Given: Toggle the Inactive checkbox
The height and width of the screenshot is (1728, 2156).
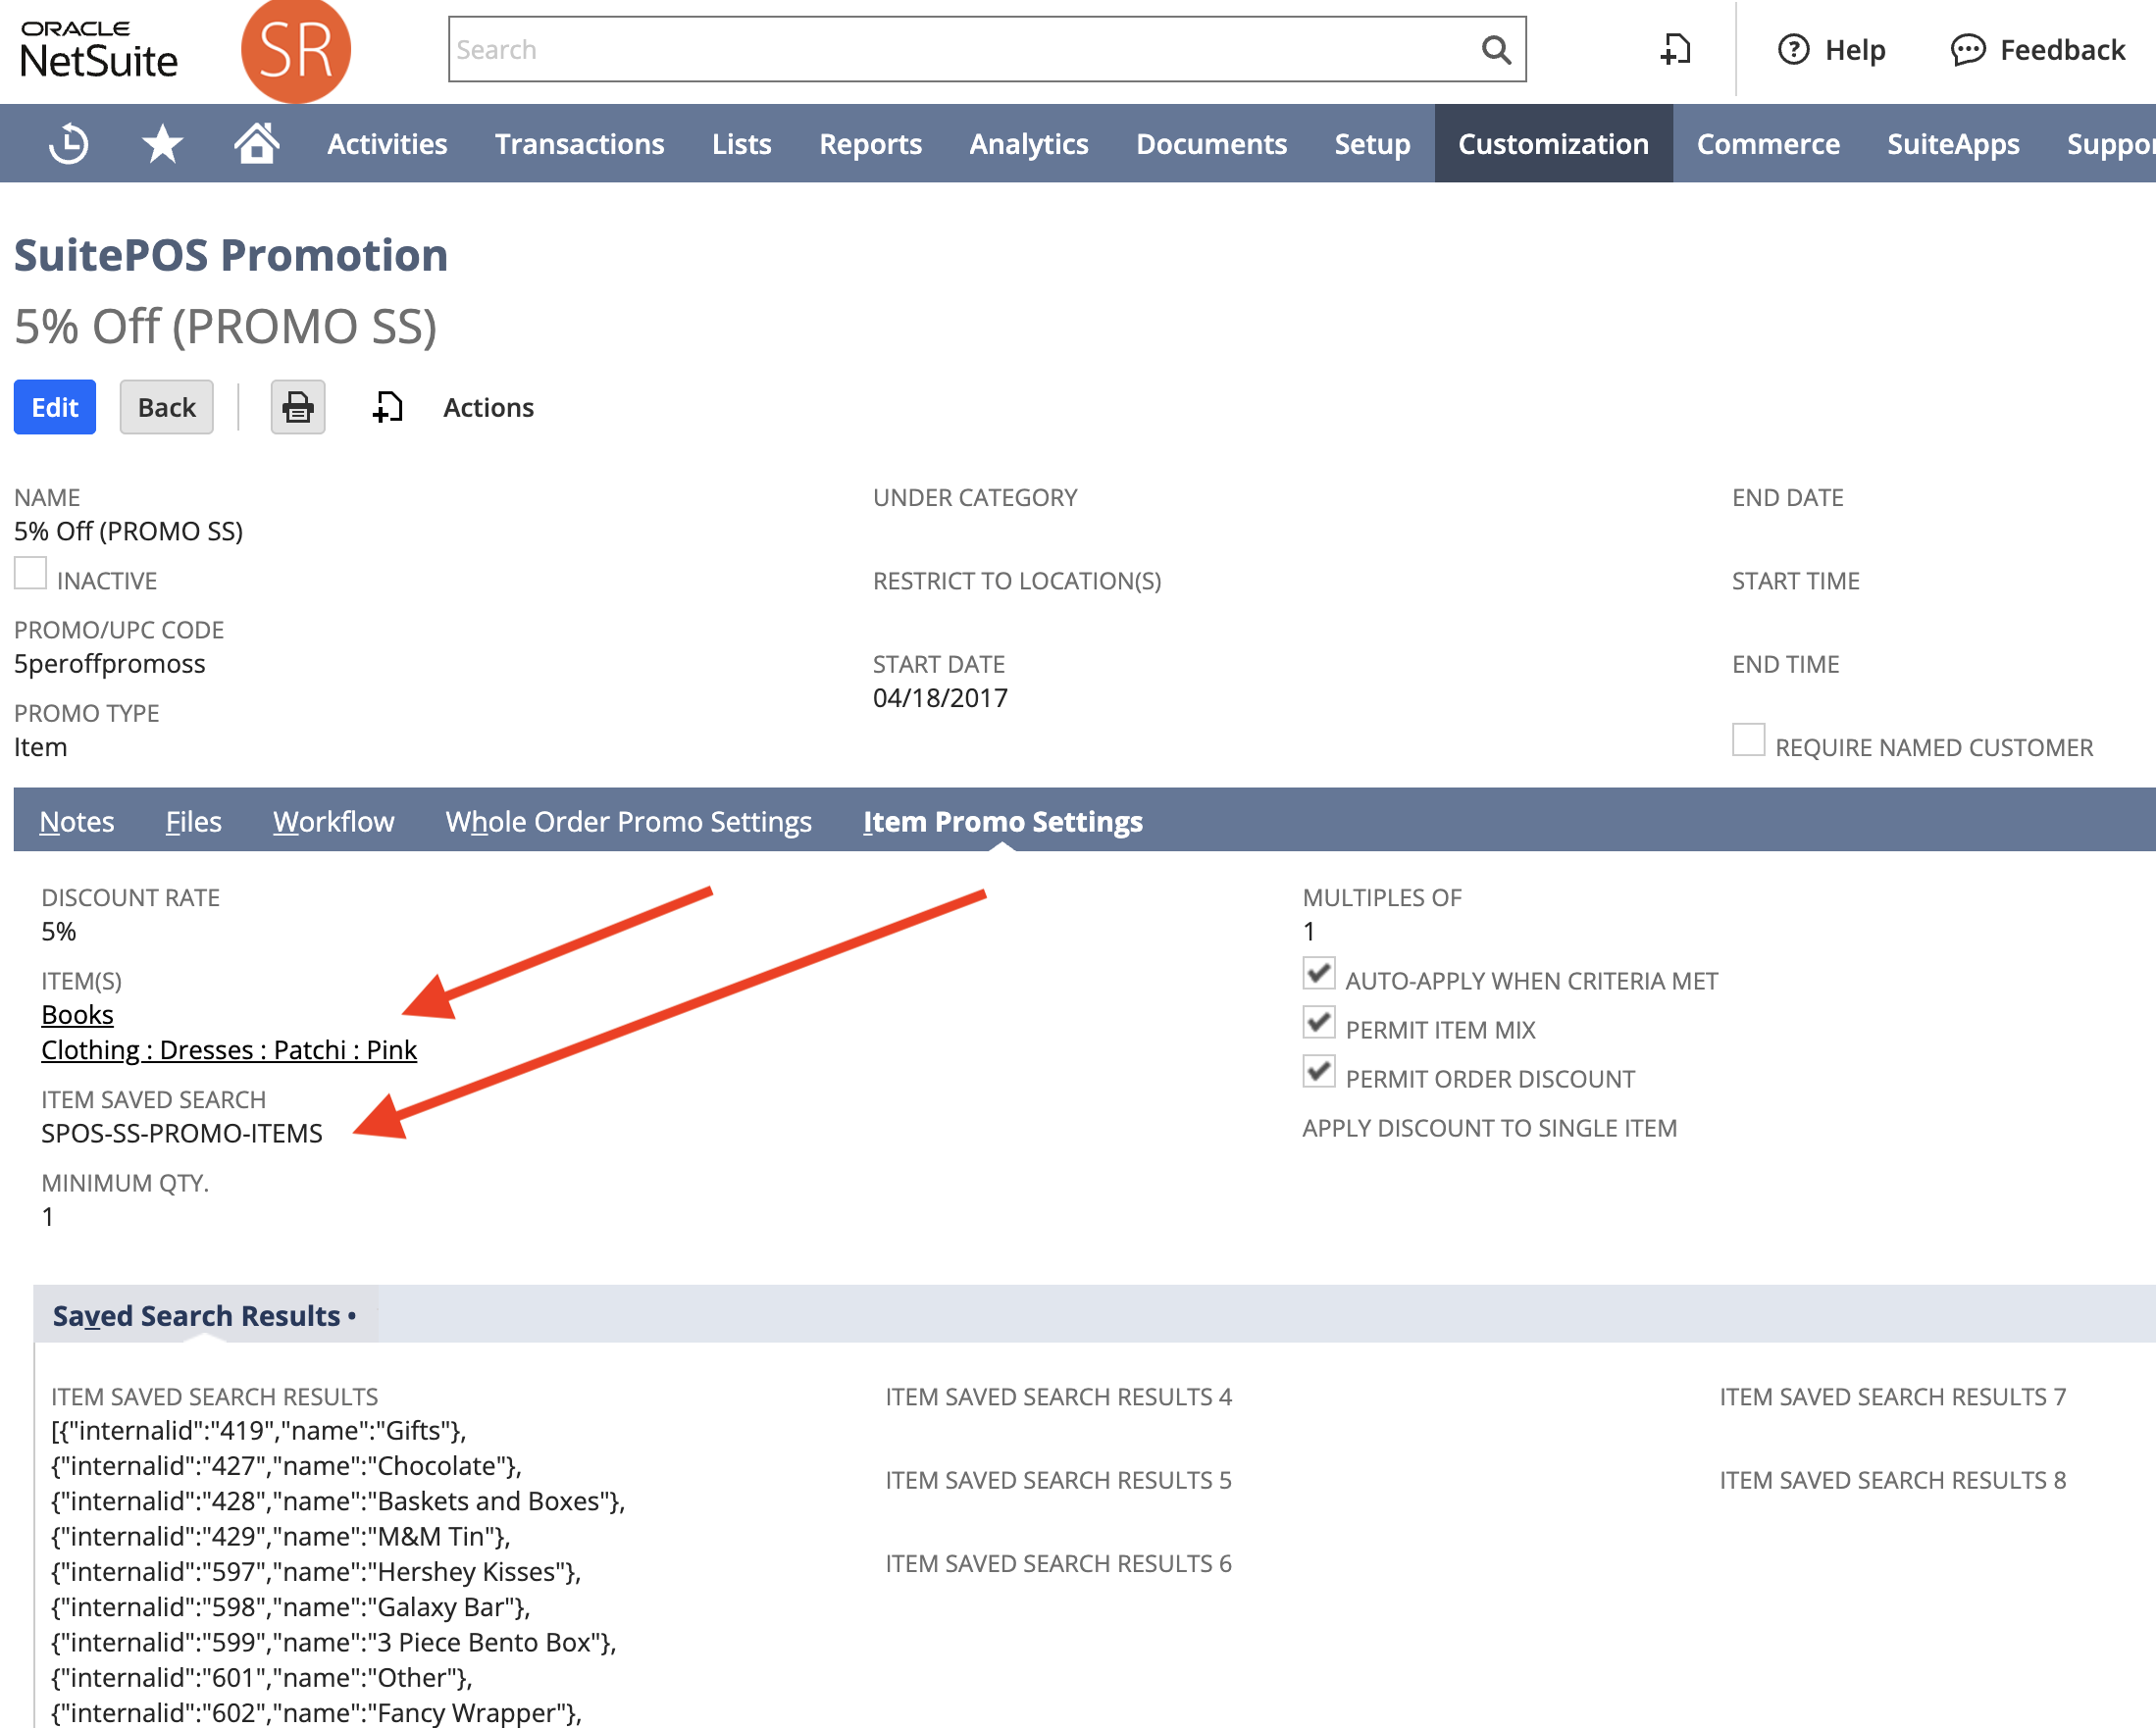Looking at the screenshot, I should point(30,573).
